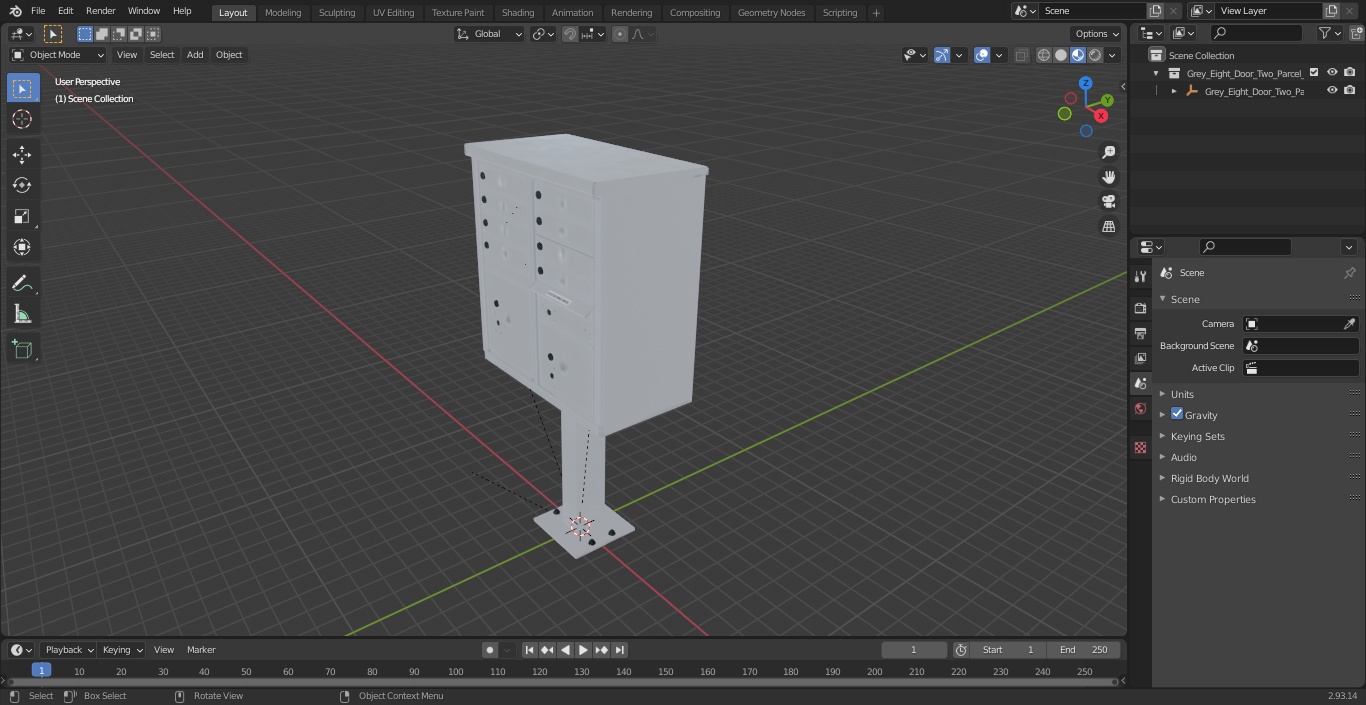Open the Keying dropdown
This screenshot has height=705, width=1366.
coord(122,650)
